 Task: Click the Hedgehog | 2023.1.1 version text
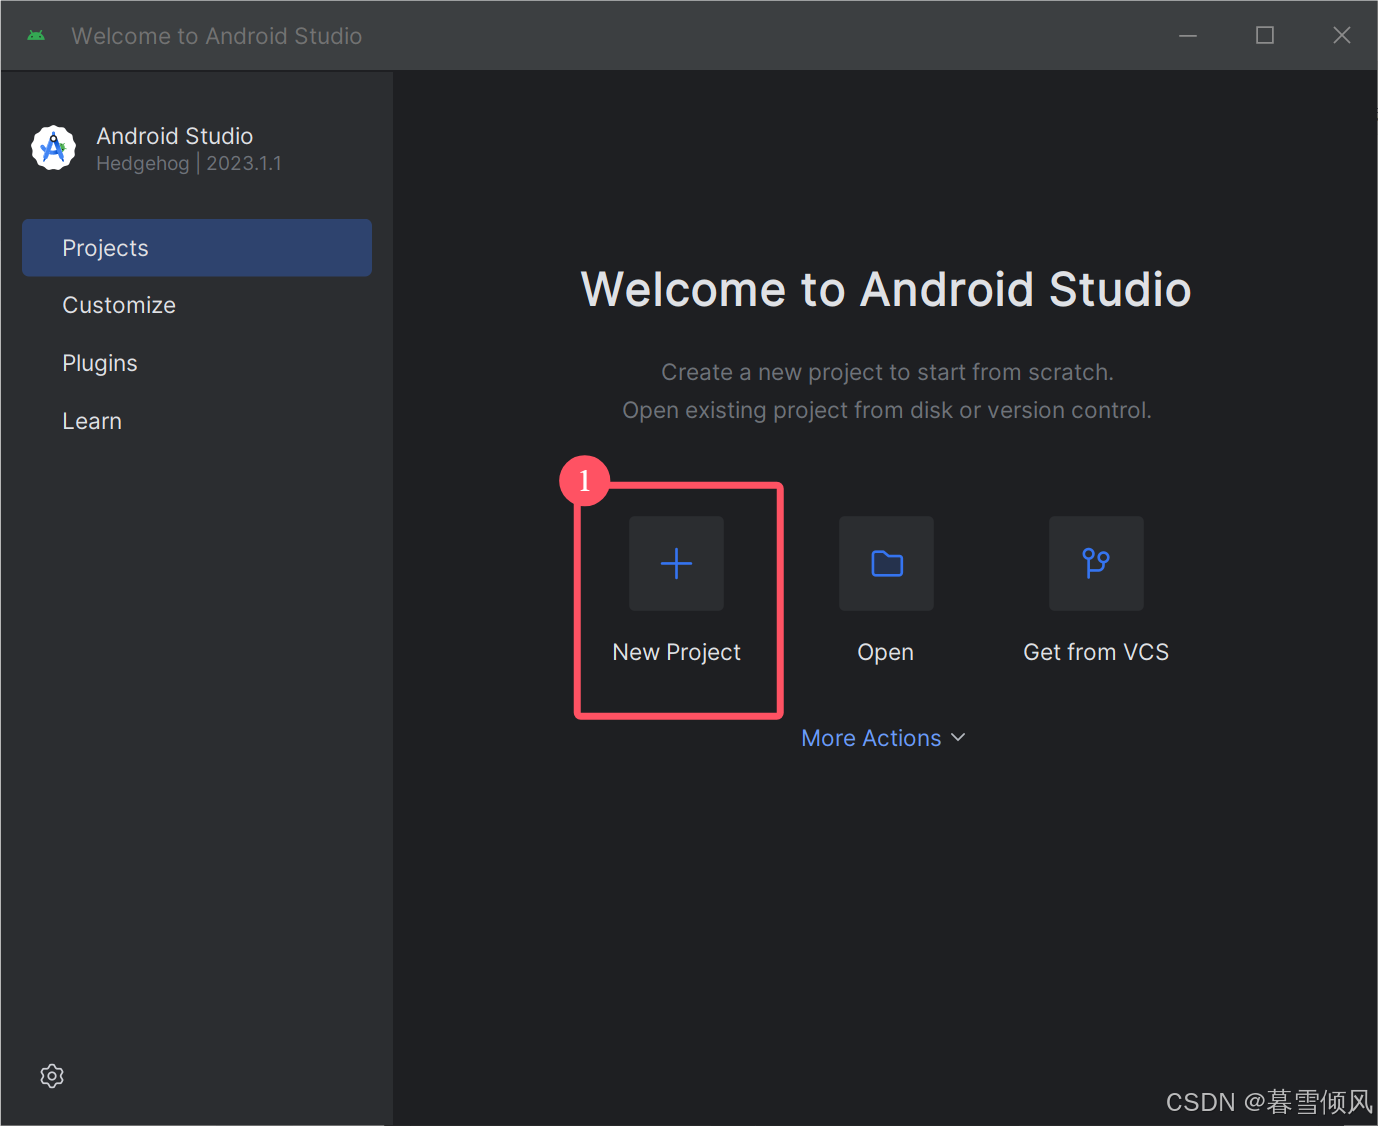coord(189,163)
